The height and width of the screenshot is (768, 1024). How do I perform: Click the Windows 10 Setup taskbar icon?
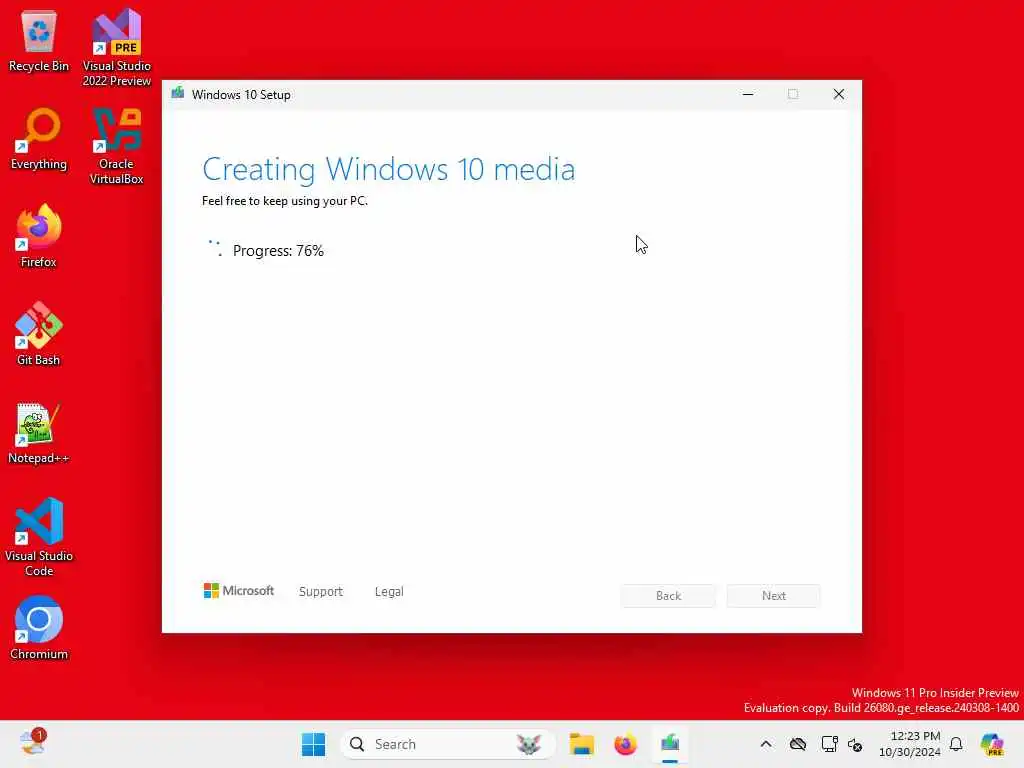[x=670, y=744]
